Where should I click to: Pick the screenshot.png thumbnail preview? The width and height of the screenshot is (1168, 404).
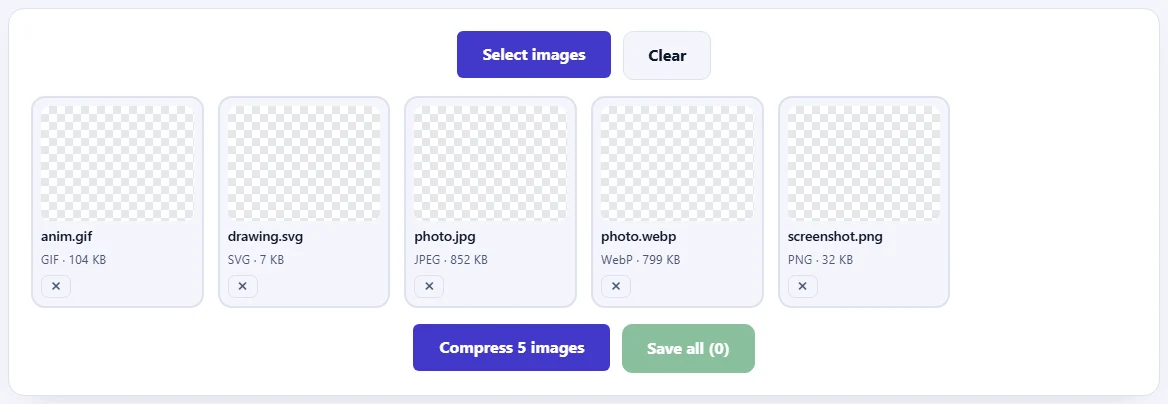click(x=864, y=162)
